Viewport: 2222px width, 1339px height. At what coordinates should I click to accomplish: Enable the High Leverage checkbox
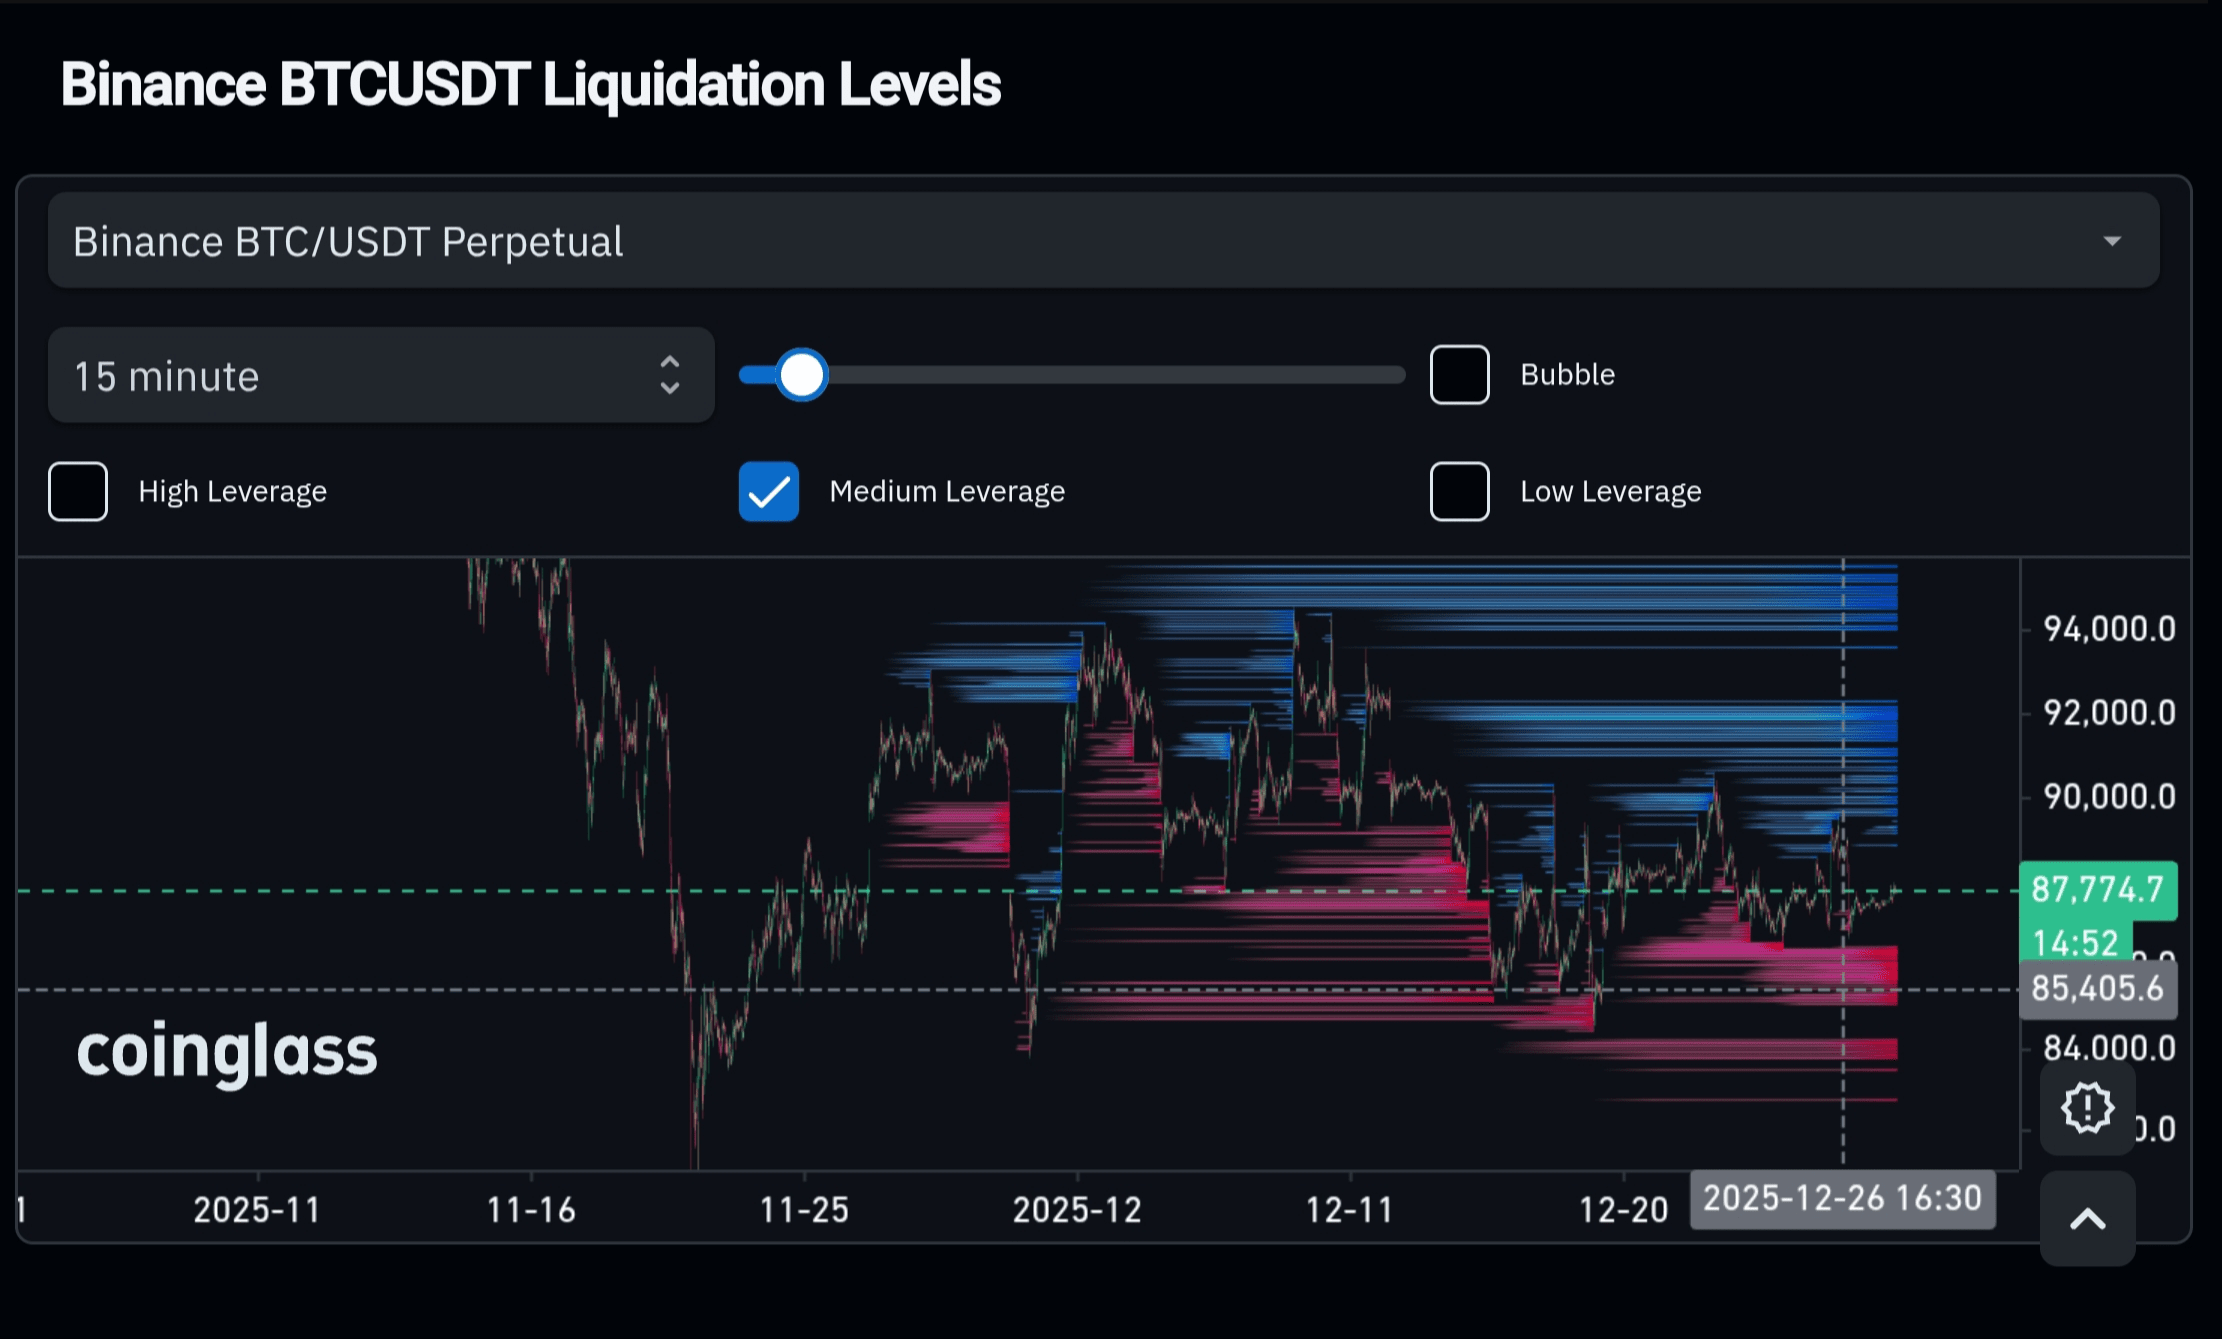pyautogui.click(x=78, y=491)
